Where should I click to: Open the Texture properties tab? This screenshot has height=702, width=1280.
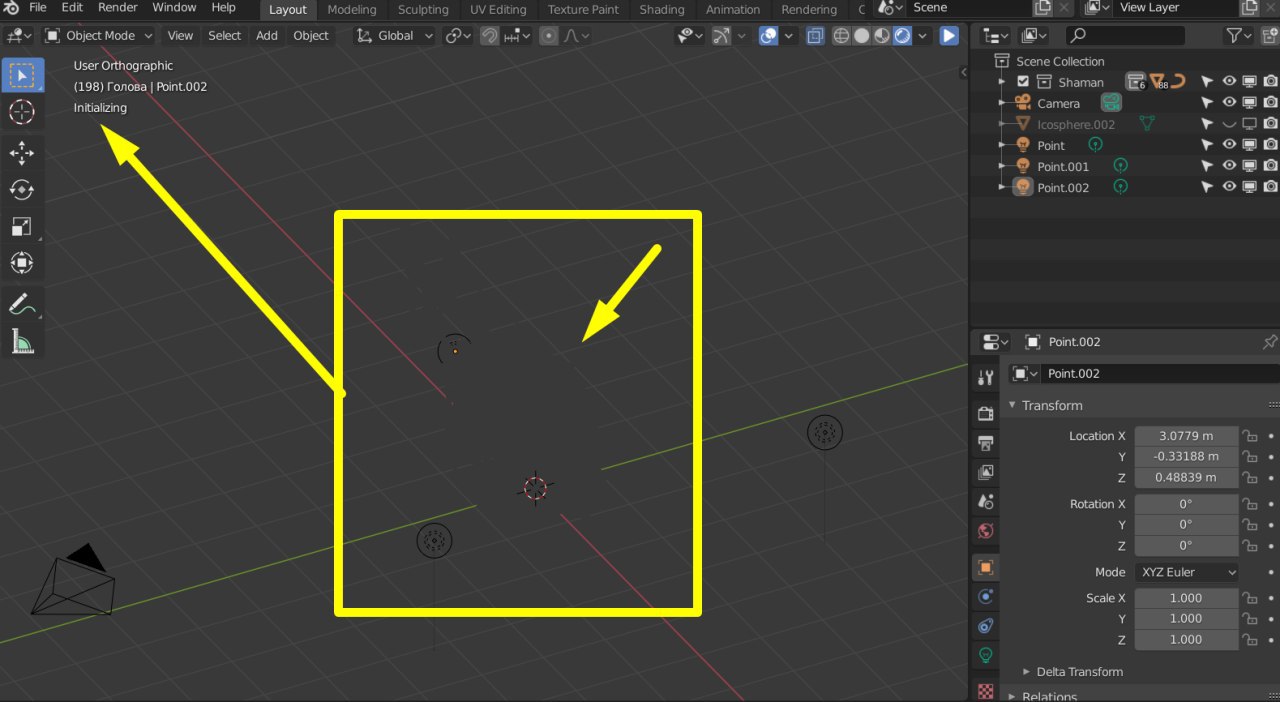click(985, 690)
